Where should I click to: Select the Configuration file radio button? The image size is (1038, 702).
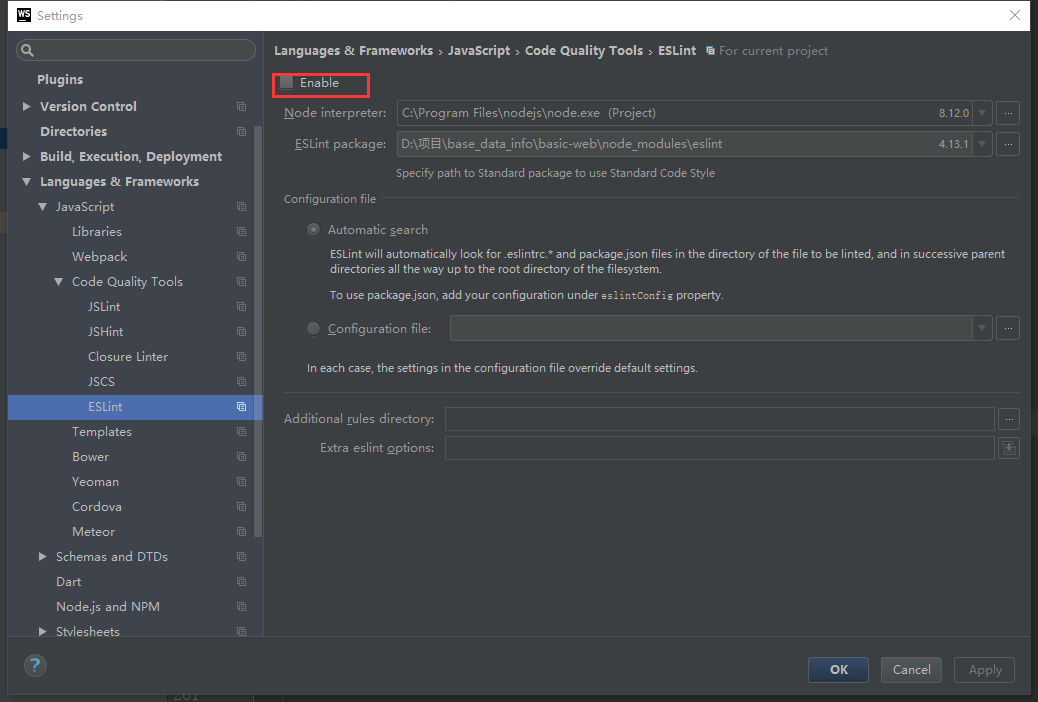pyautogui.click(x=313, y=328)
